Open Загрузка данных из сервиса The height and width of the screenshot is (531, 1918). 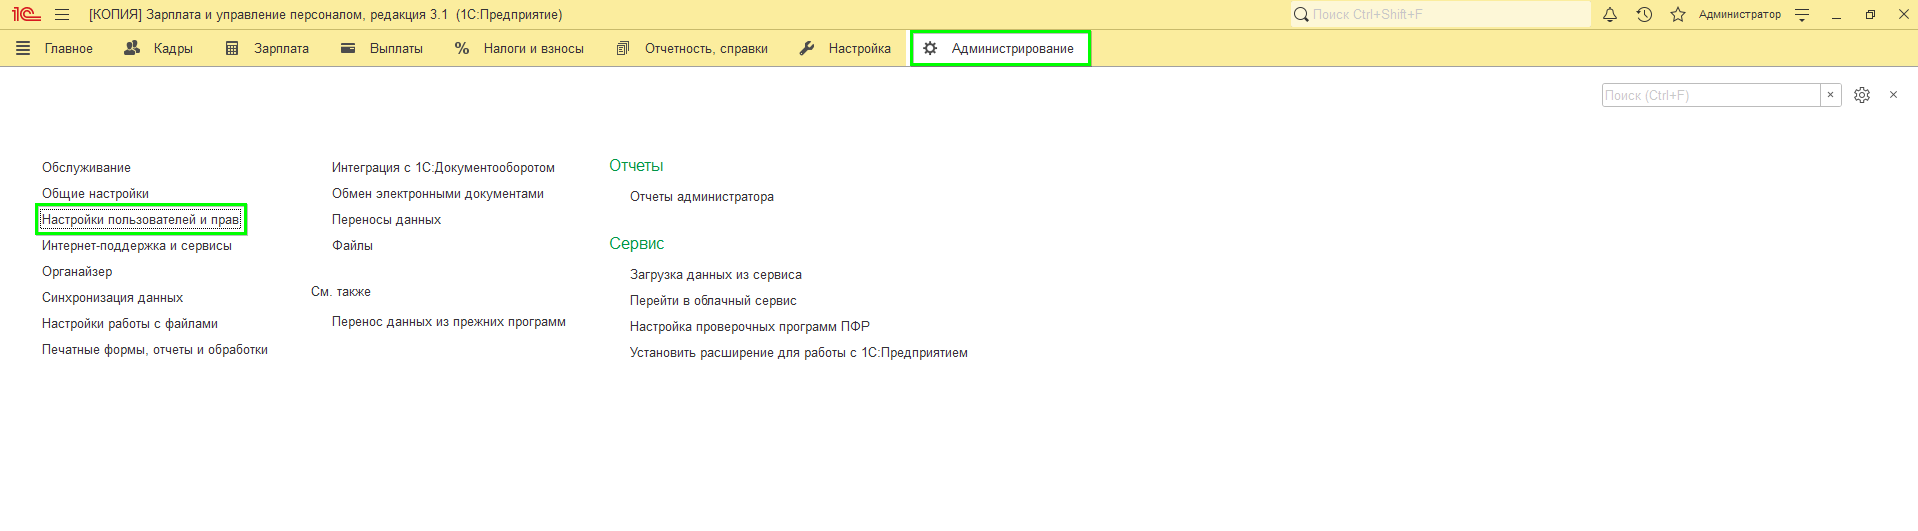tap(716, 275)
